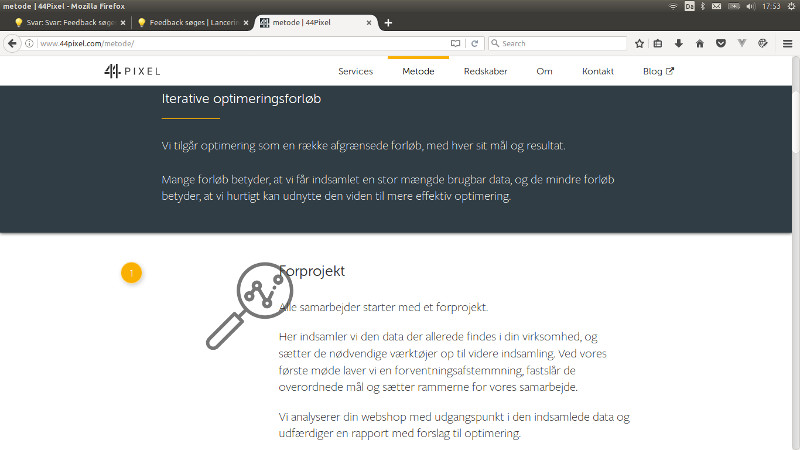Viewport: 800px width, 450px height.
Task: Click the browser back arrow button
Action: click(x=12, y=44)
